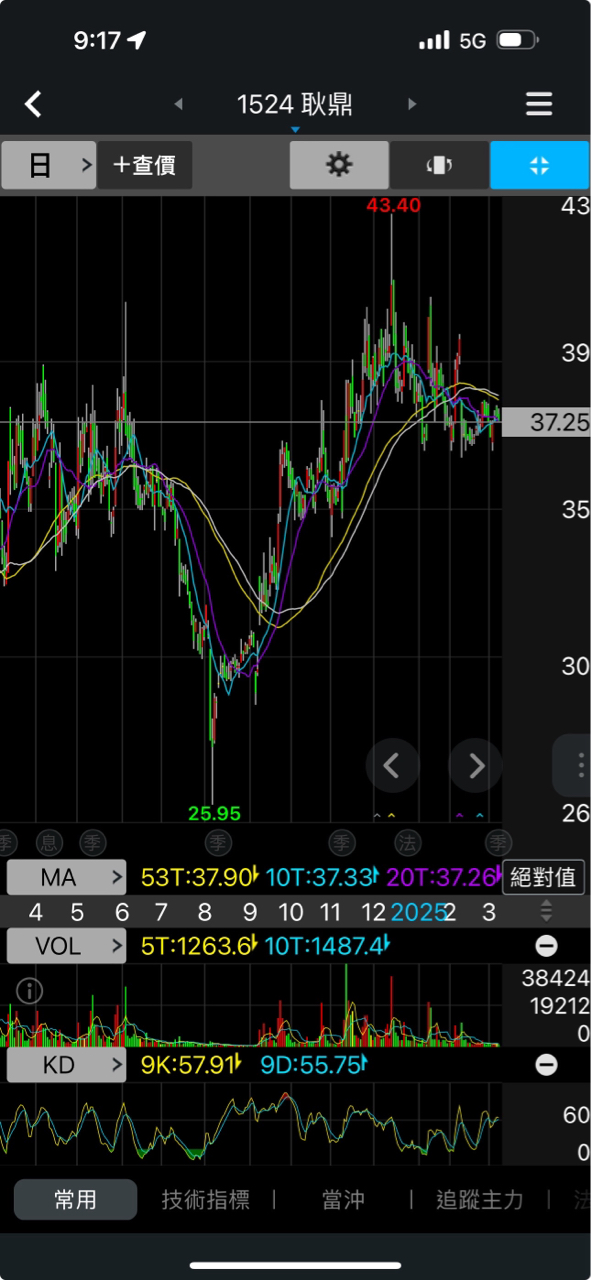591x1280 pixels.
Task: Select the 追蹤主力 tab
Action: pos(480,1199)
